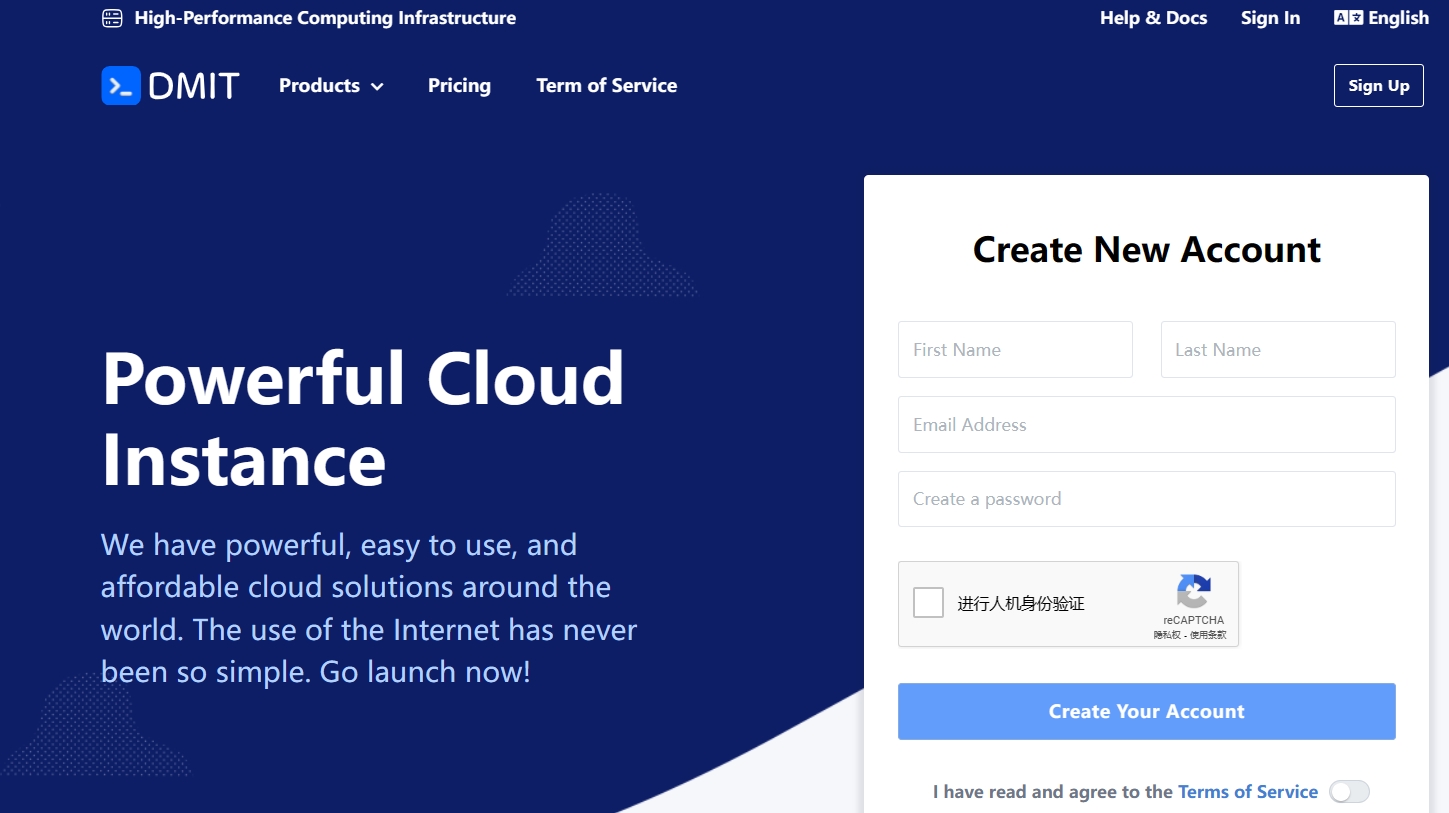Viewport: 1449px width, 813px height.
Task: Check the reCAPTCHA verification checkbox
Action: pos(928,603)
